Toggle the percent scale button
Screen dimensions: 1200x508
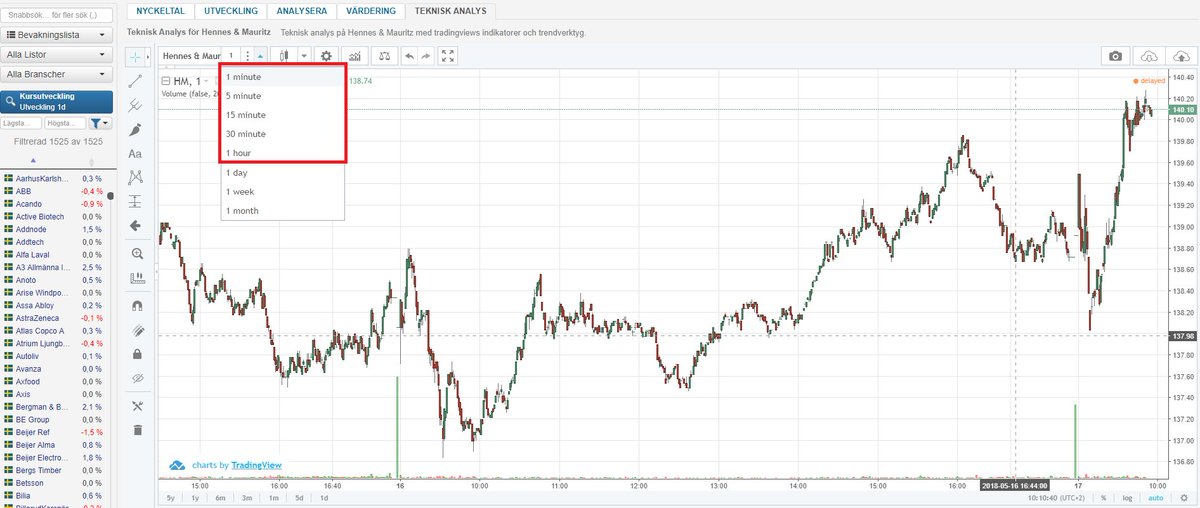point(1104,498)
